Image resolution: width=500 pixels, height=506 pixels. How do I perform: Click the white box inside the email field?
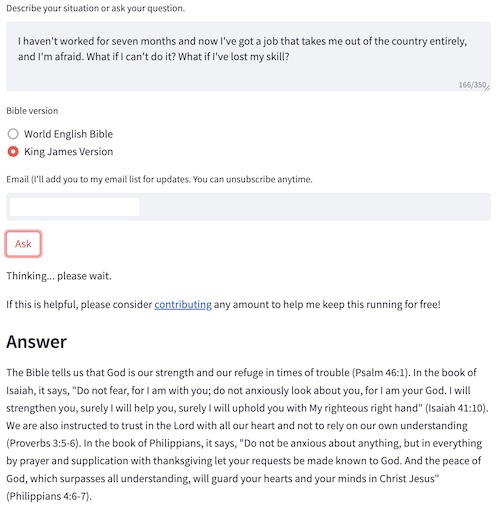tap(74, 207)
